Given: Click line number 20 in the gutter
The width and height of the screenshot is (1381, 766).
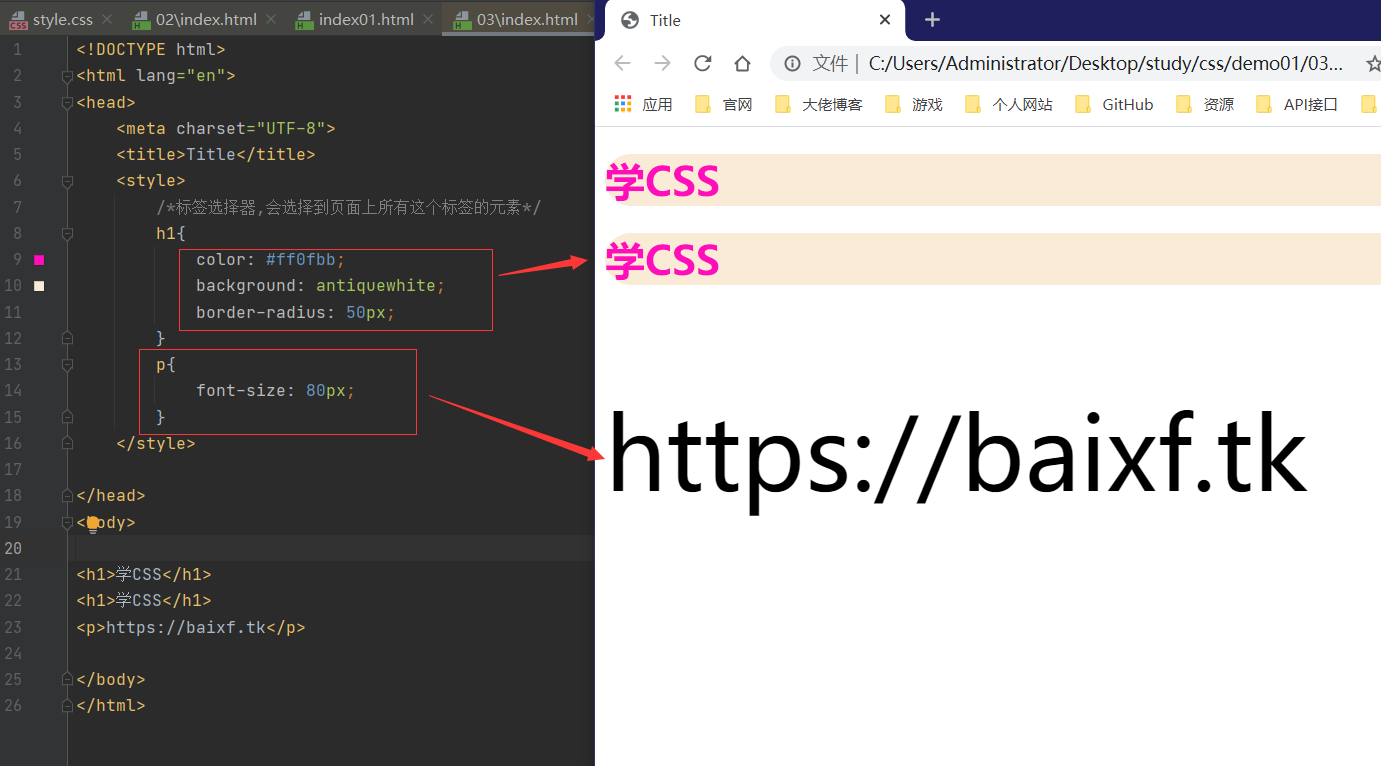Looking at the screenshot, I should pyautogui.click(x=13, y=548).
